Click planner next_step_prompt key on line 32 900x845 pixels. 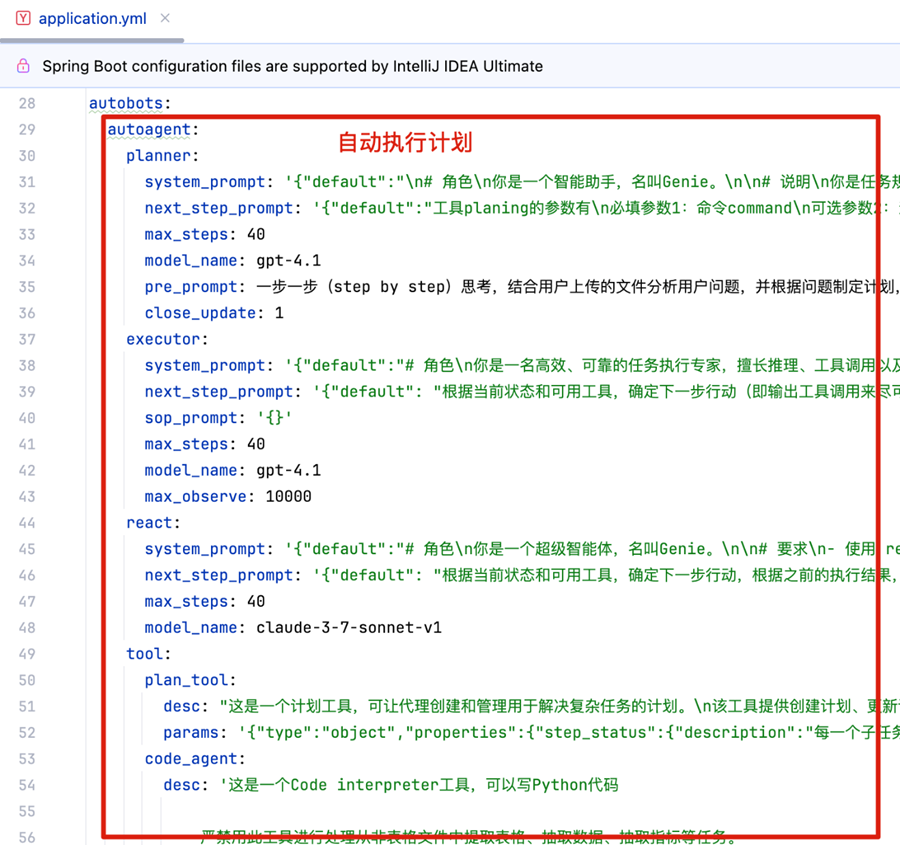pyautogui.click(x=219, y=208)
